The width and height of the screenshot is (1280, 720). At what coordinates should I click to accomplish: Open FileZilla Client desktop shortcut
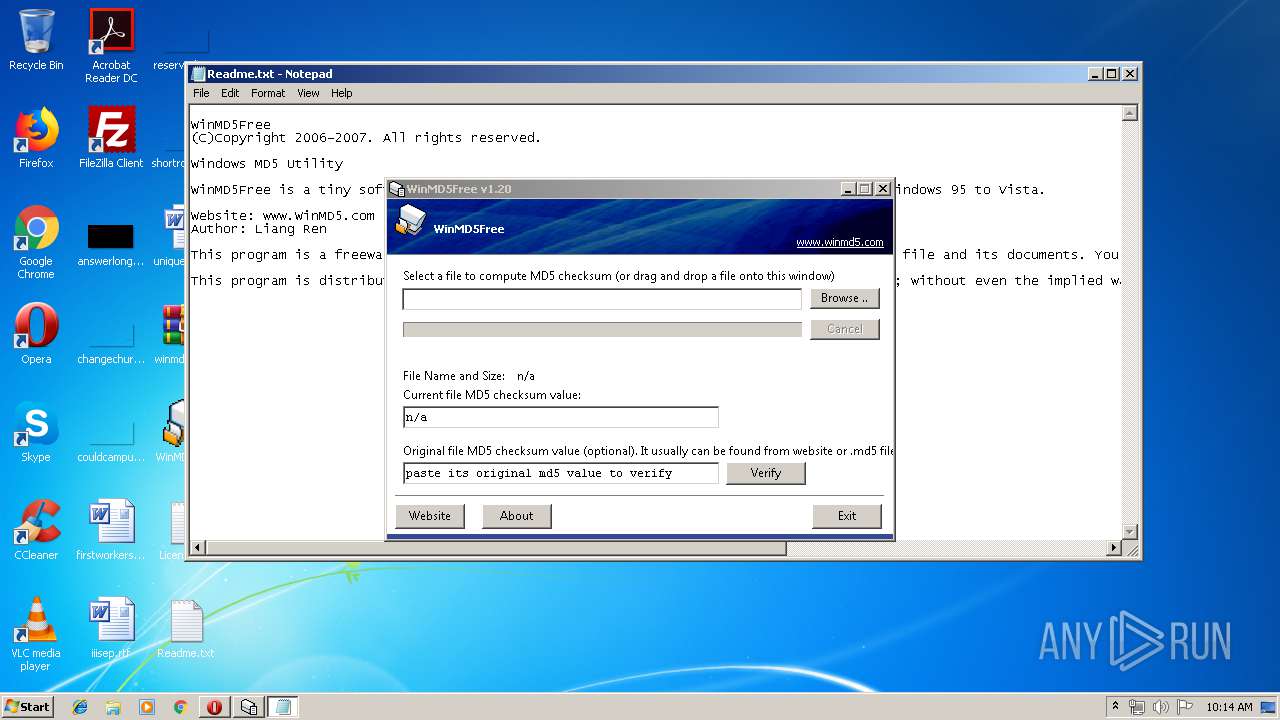[111, 138]
